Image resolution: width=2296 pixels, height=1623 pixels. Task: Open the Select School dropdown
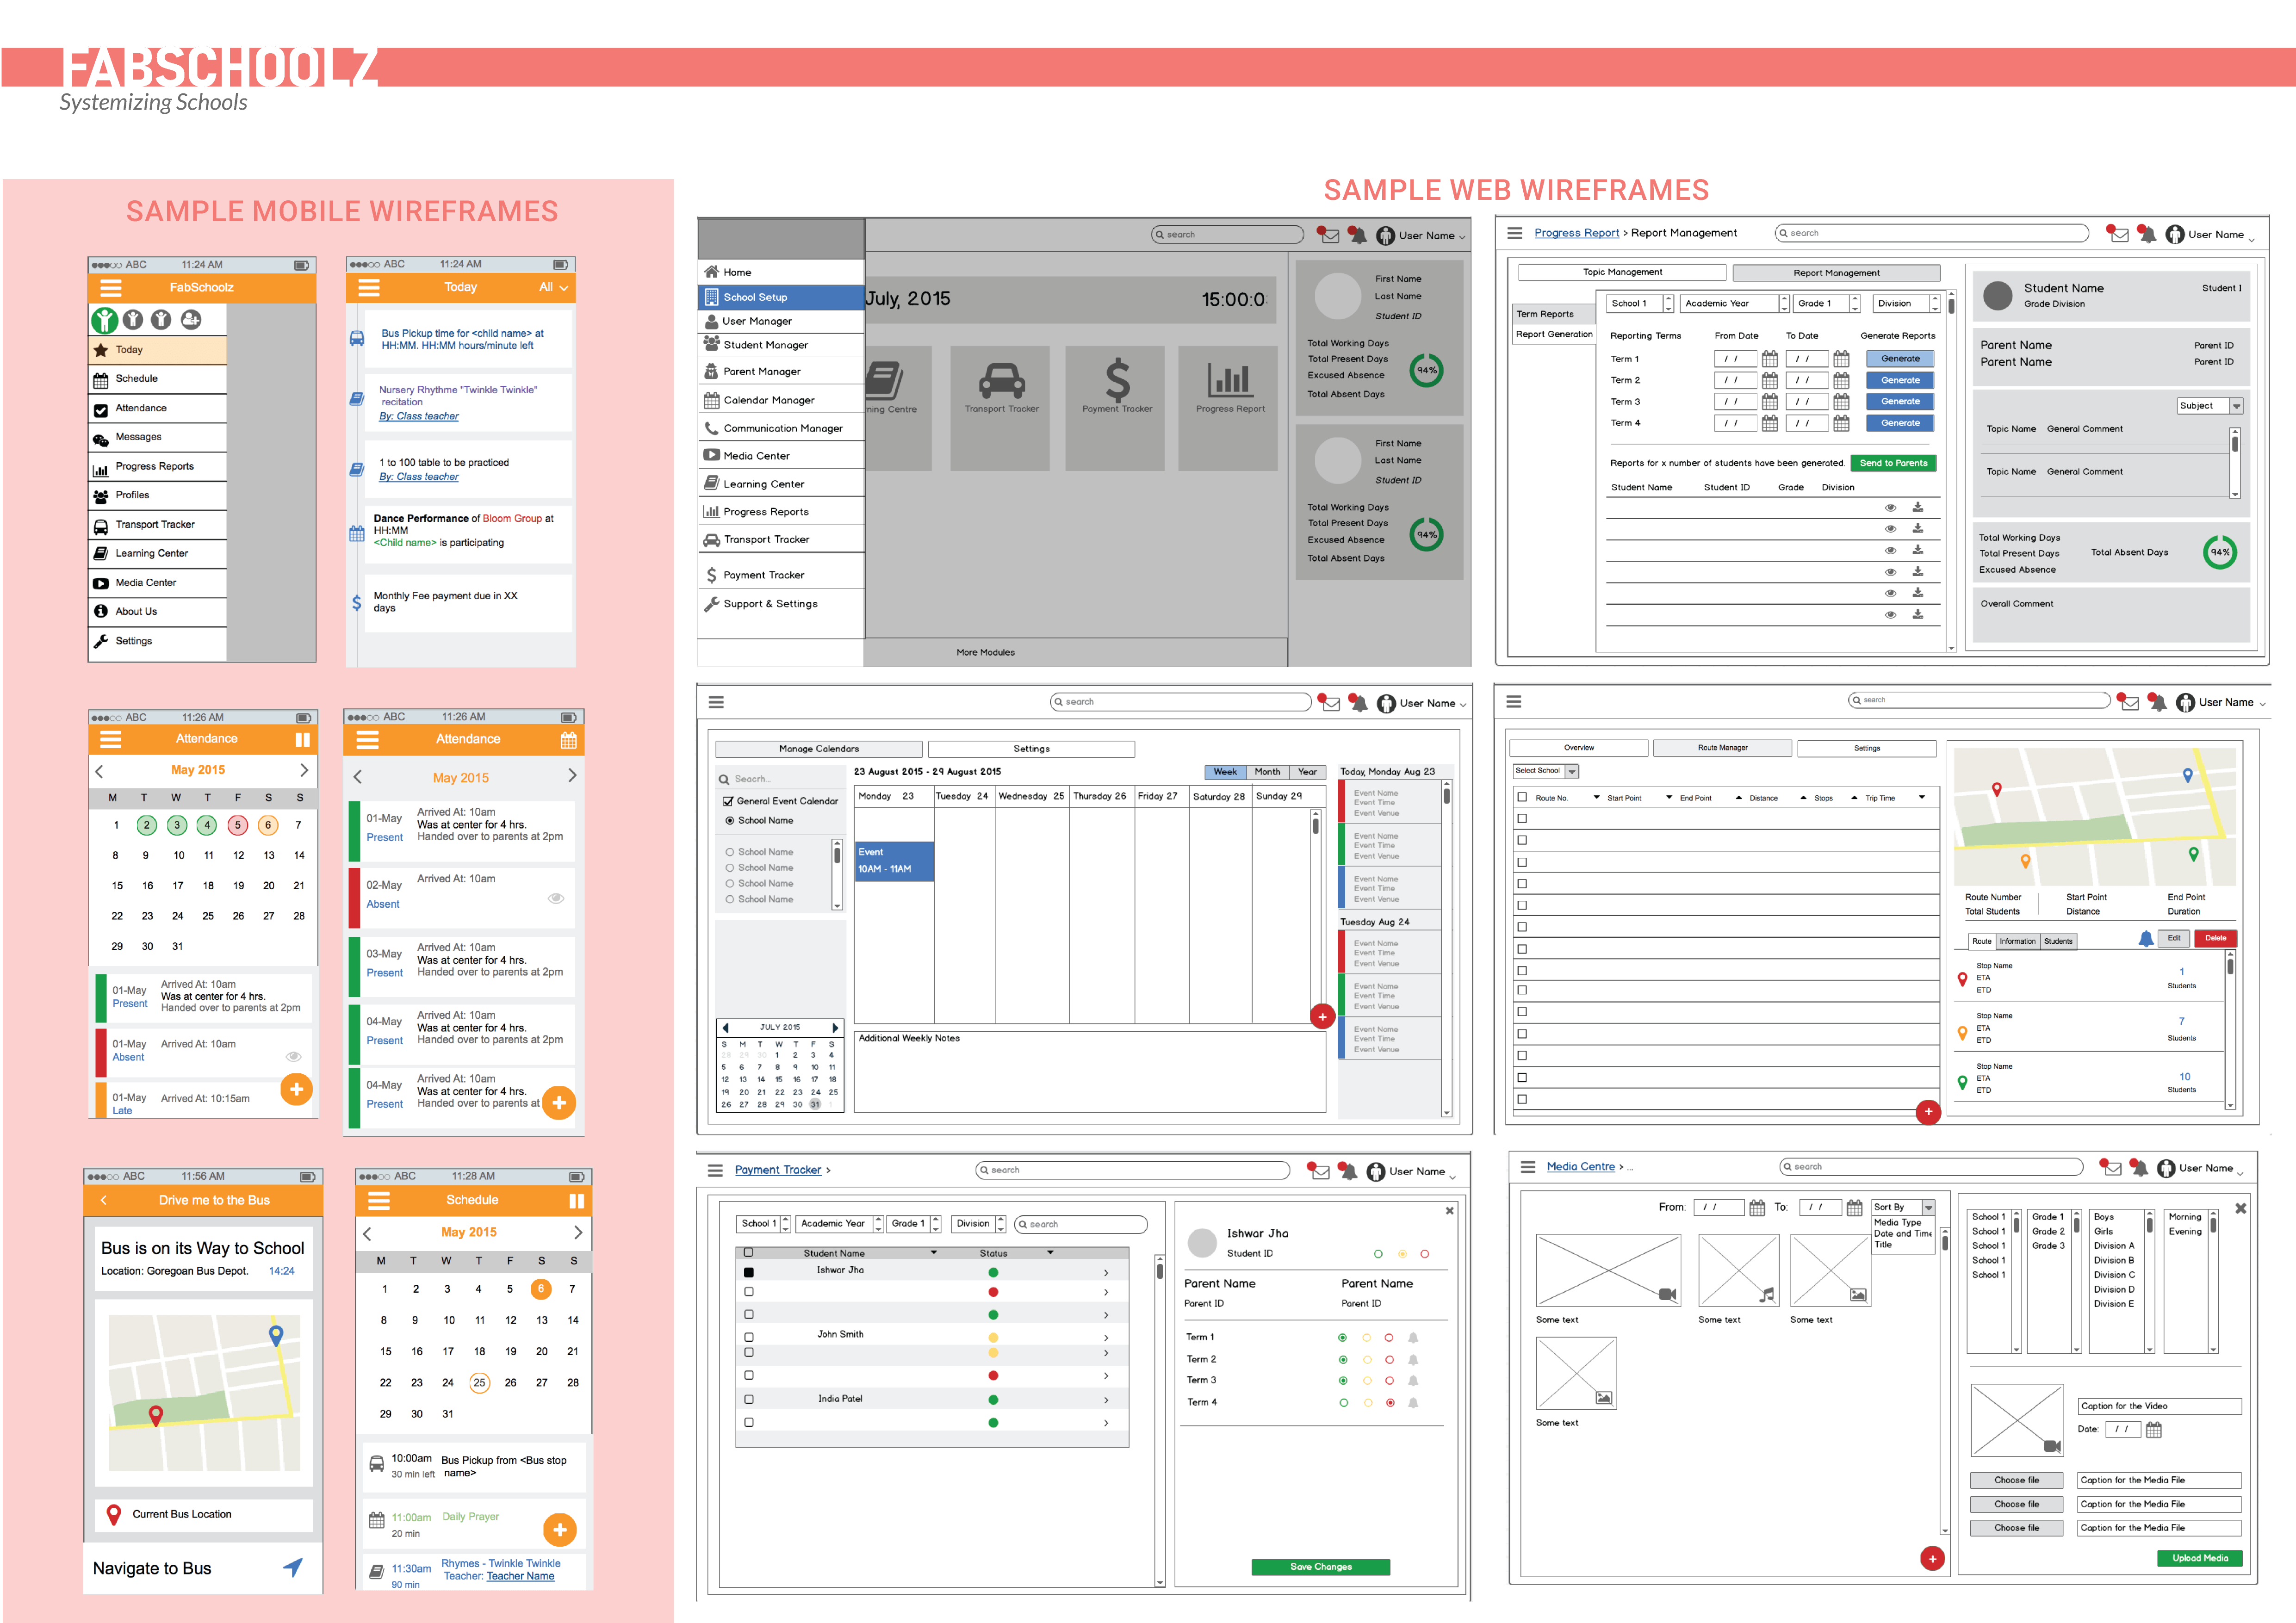click(x=1572, y=771)
